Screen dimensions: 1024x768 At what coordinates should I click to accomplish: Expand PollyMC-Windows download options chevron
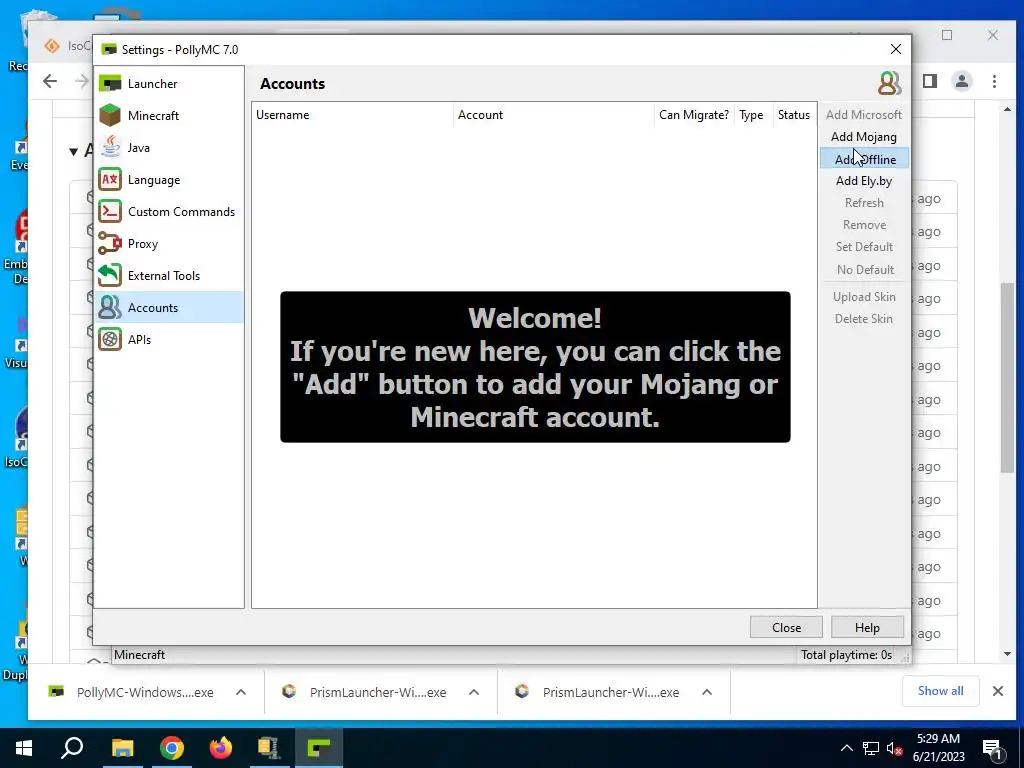[x=241, y=692]
